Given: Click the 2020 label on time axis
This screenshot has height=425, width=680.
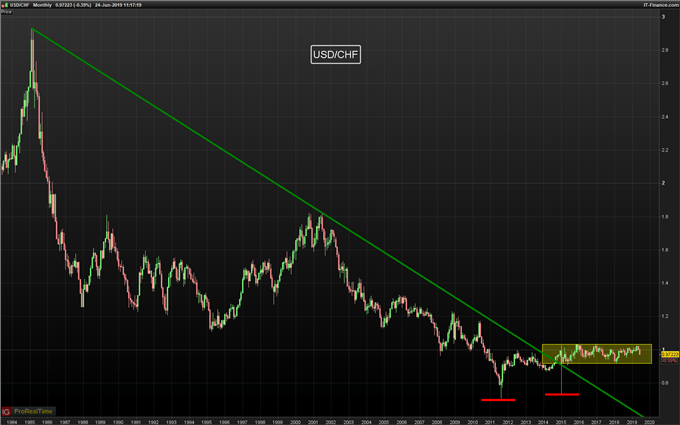Looking at the screenshot, I should [x=649, y=422].
